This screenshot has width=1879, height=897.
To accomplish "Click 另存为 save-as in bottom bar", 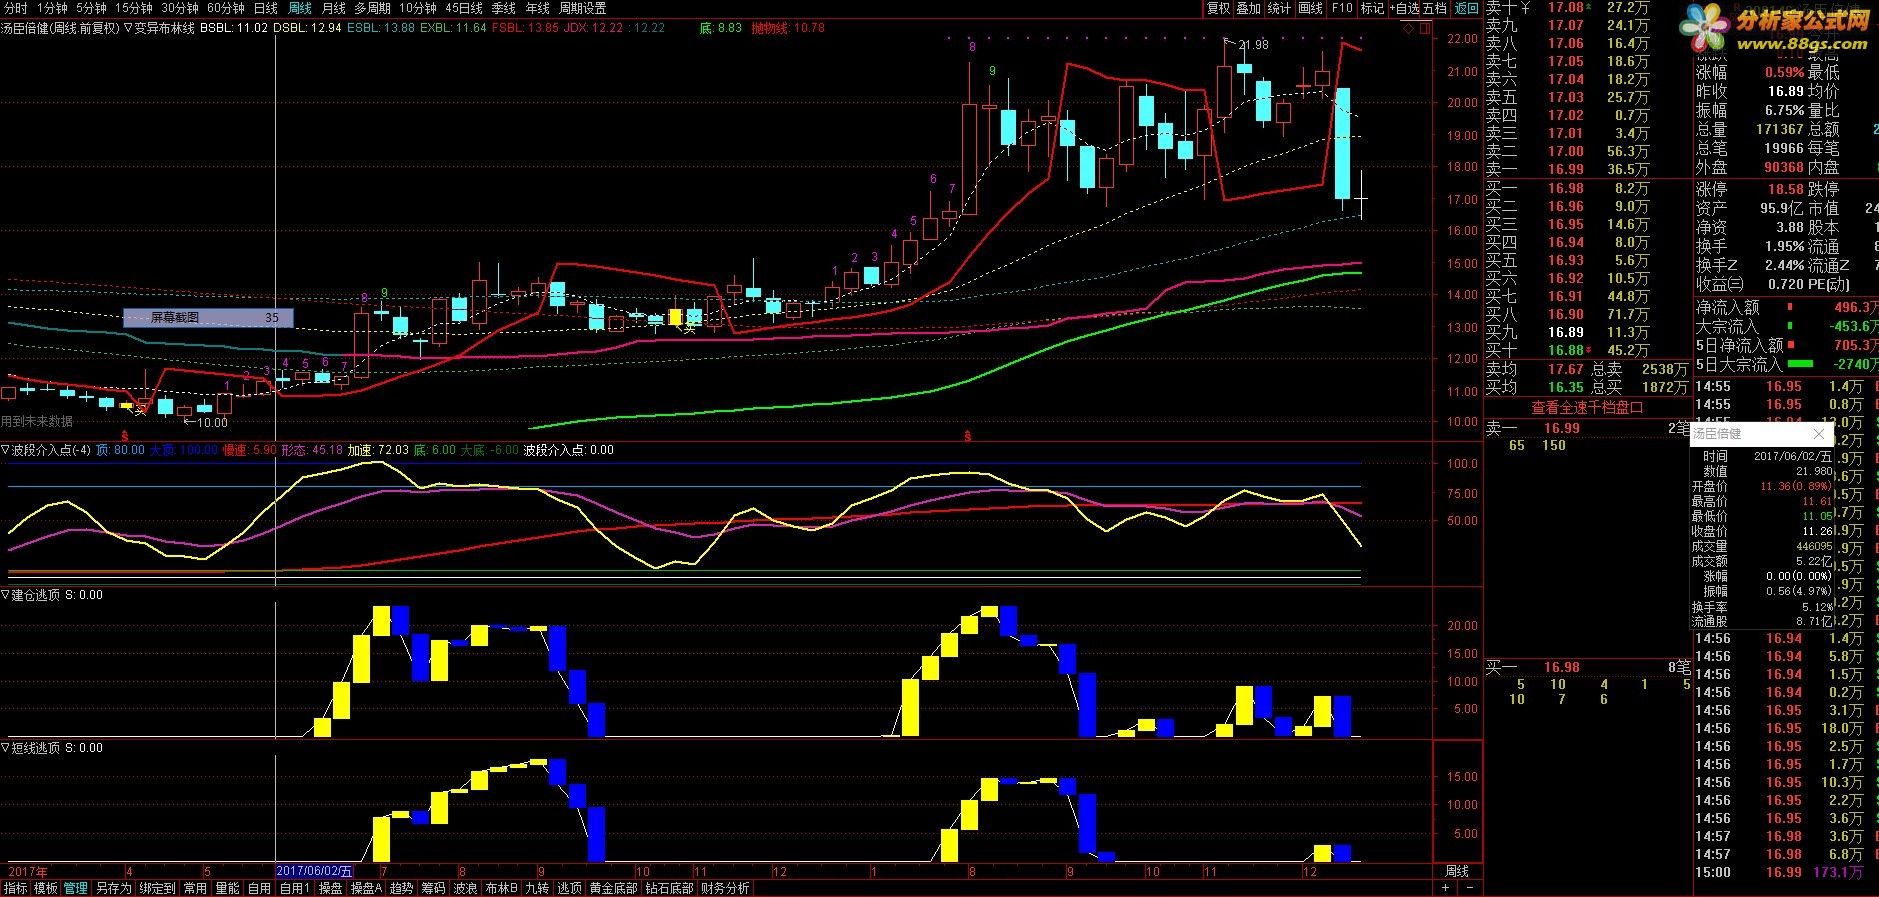I will (x=113, y=888).
